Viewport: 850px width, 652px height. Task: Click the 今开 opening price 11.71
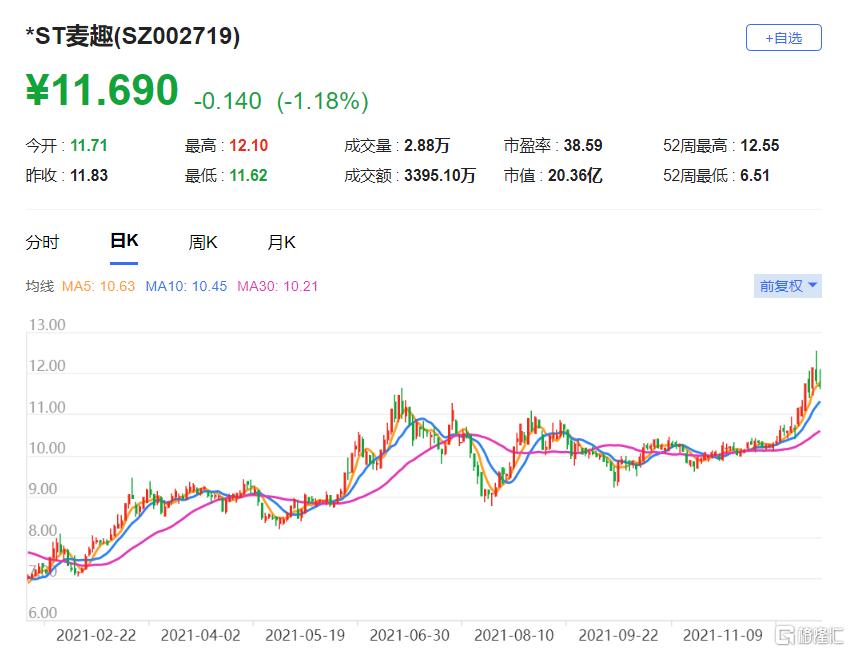89,145
